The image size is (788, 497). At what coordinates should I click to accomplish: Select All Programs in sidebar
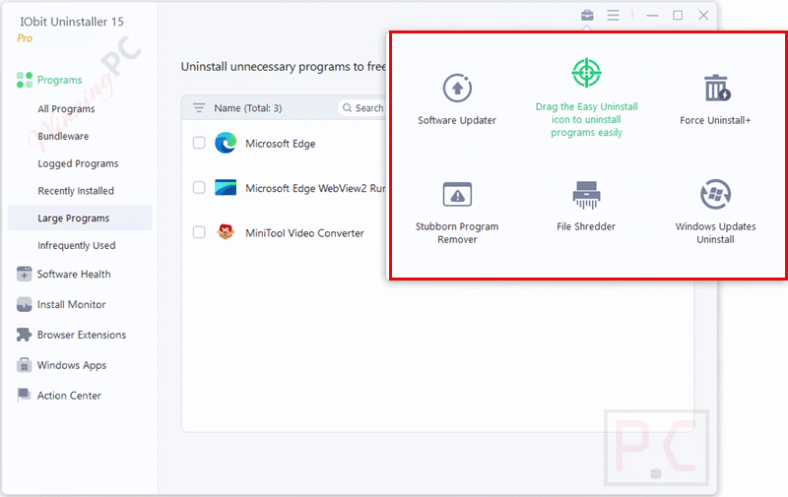[x=66, y=109]
